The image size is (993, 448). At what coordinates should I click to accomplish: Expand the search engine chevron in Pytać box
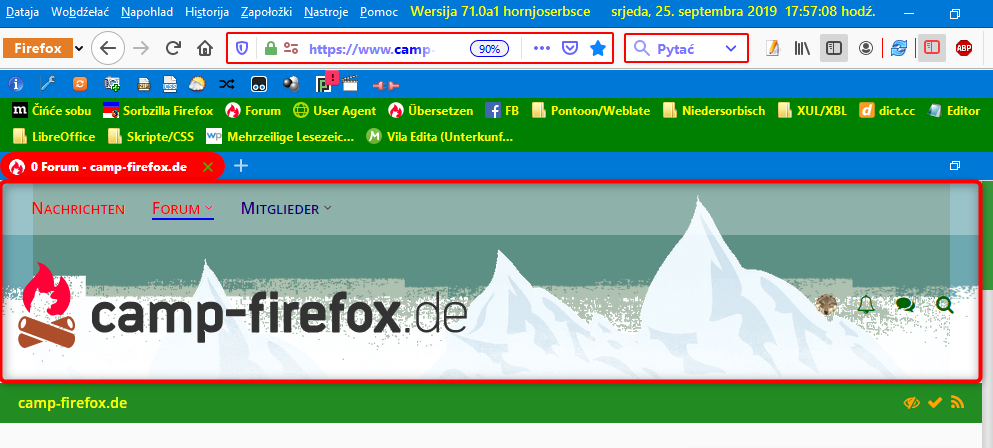731,48
